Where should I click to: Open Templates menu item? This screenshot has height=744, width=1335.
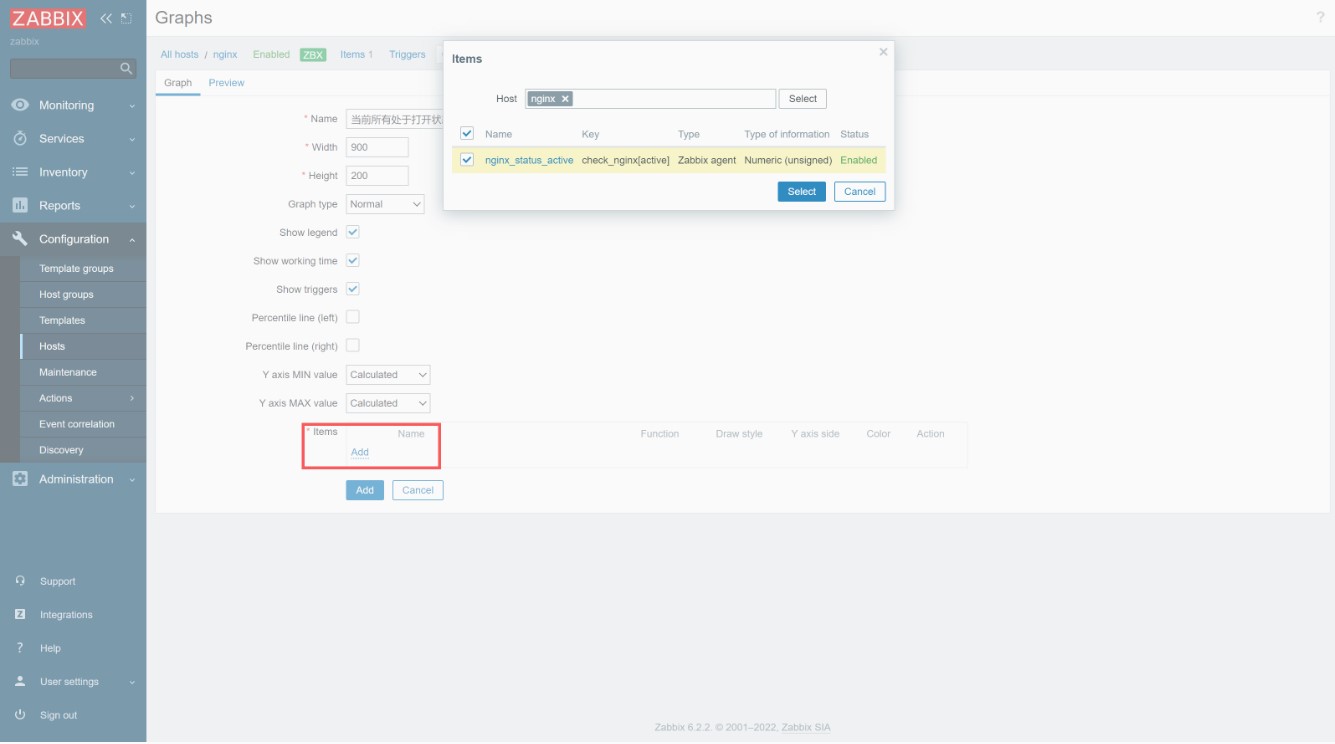(62, 320)
